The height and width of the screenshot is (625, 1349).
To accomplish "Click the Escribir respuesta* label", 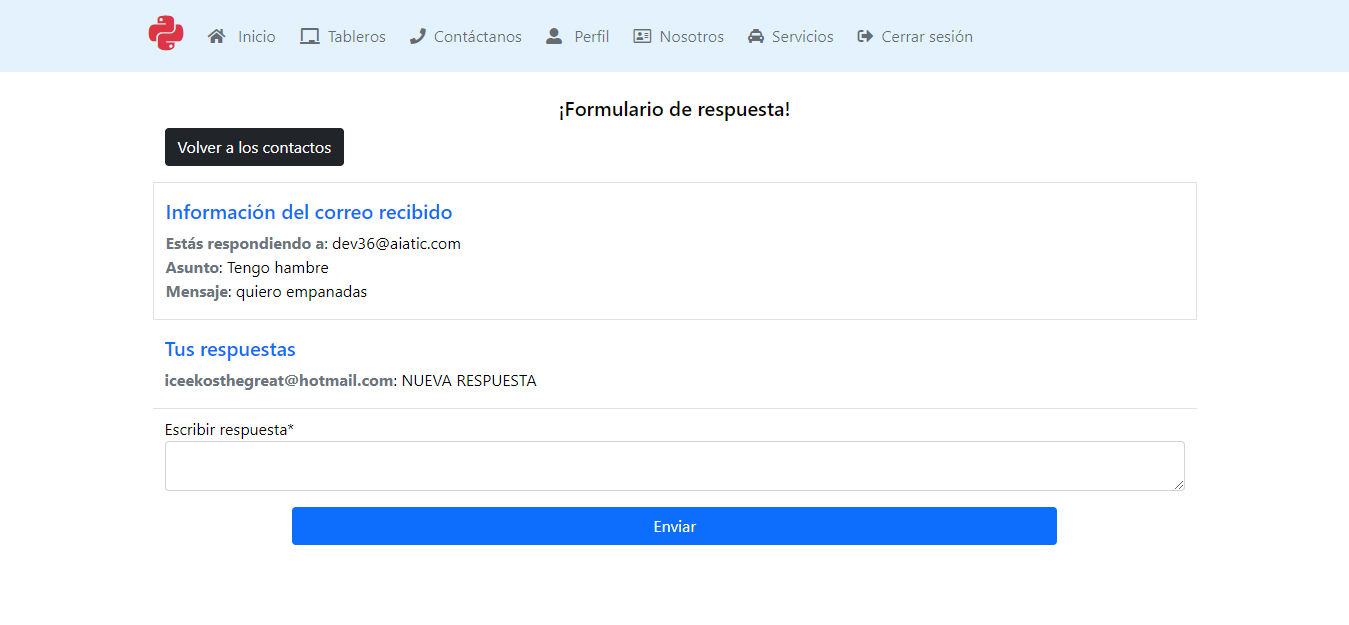I will click(230, 430).
